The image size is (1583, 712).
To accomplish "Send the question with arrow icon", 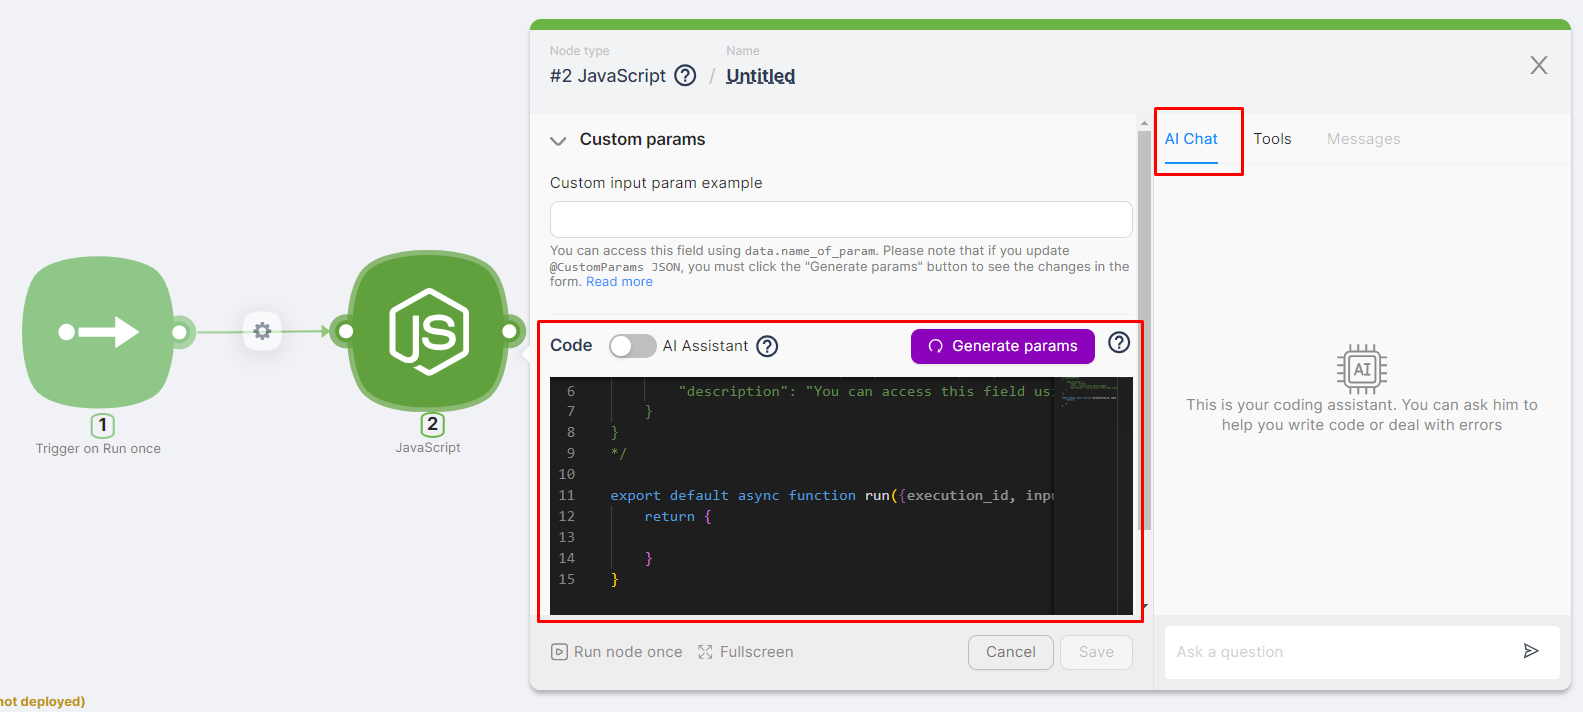I will (x=1530, y=651).
